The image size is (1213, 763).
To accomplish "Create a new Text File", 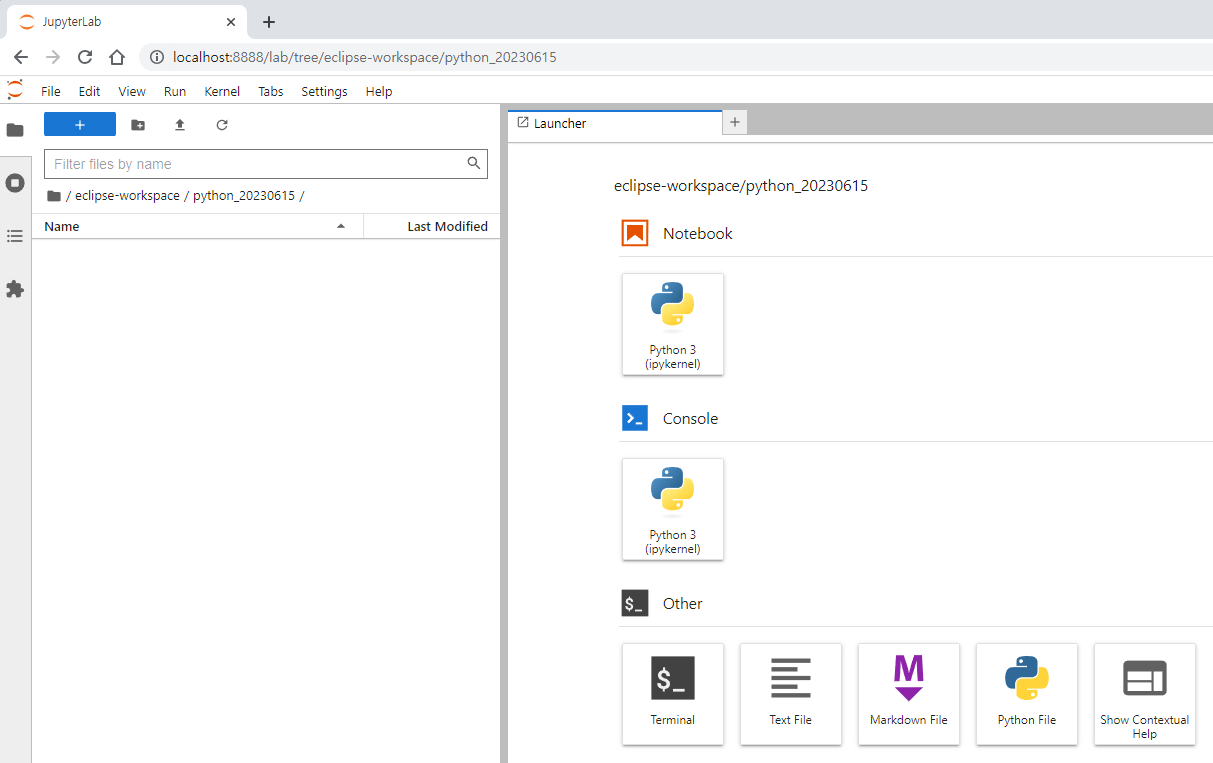I will coord(791,695).
